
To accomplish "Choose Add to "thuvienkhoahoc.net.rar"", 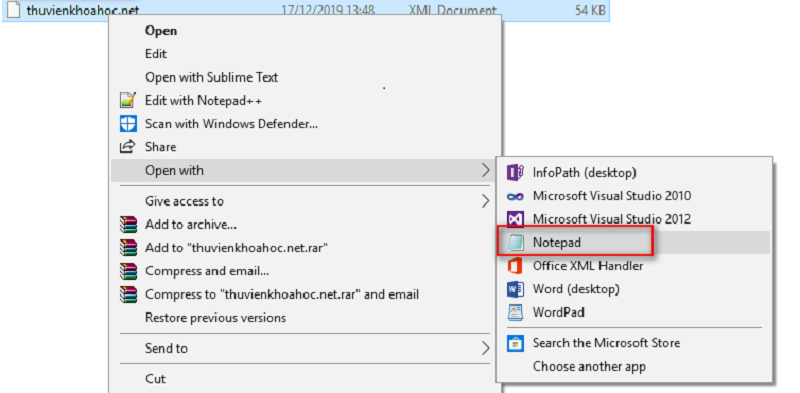I will pos(306,248).
